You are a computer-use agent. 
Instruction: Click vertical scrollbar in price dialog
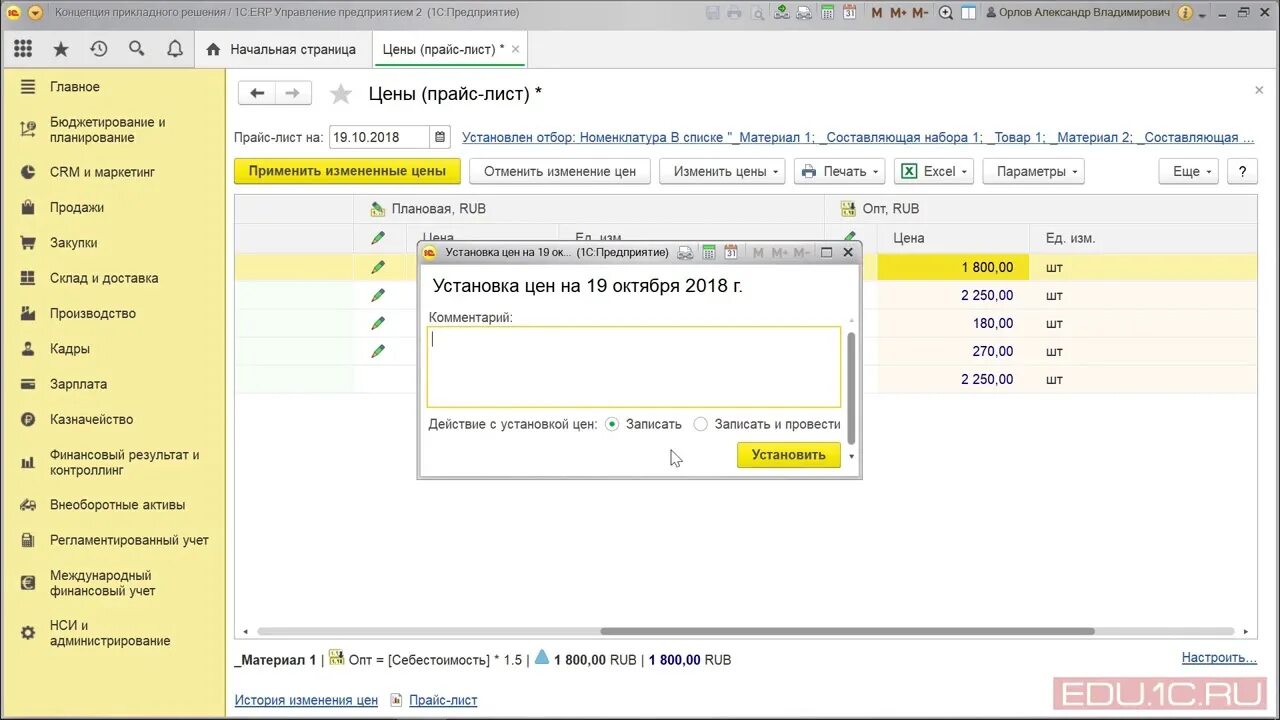851,388
